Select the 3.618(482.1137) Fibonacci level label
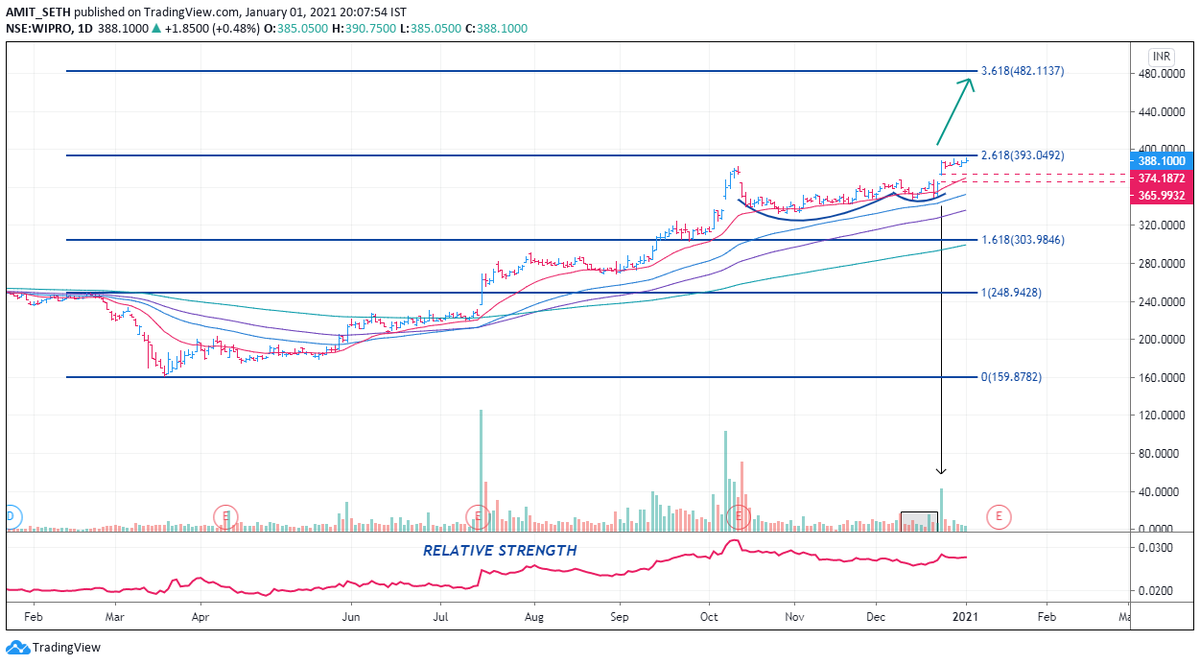Viewport: 1200px width, 665px height. [1022, 71]
